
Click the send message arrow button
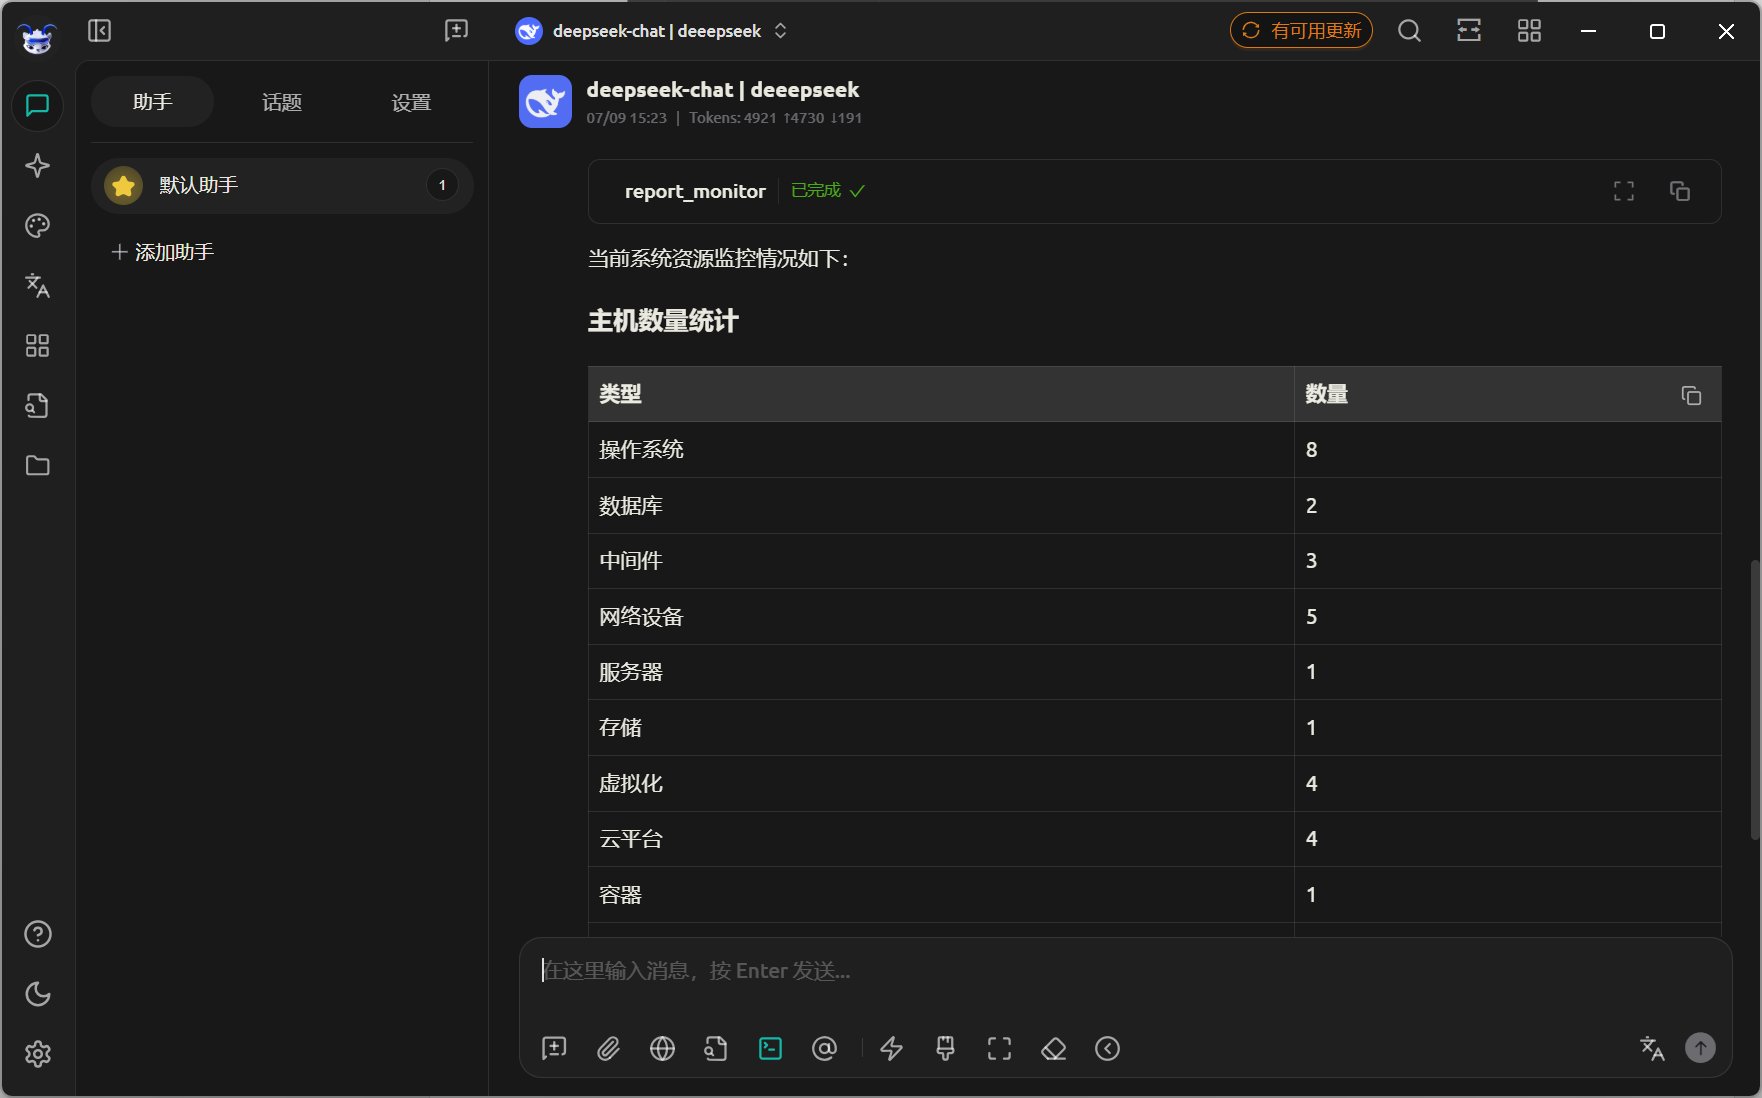pyautogui.click(x=1700, y=1048)
